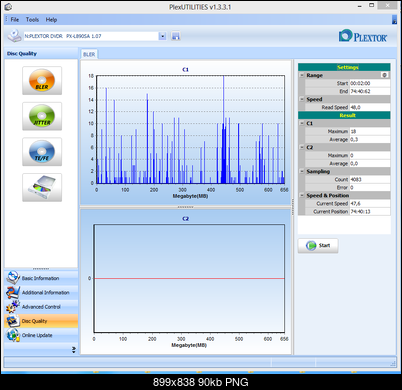Collapse the Sampling result group
This screenshot has height=390, width=402.
pyautogui.click(x=302, y=171)
